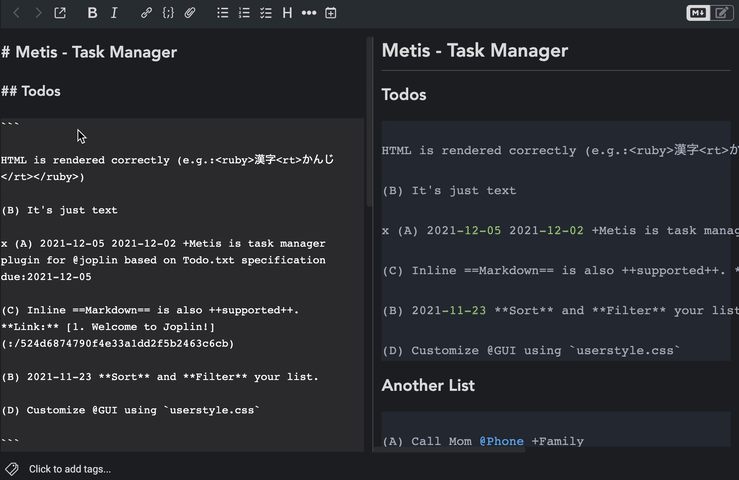
Task: Attach a file with the paperclip icon
Action: (x=190, y=13)
